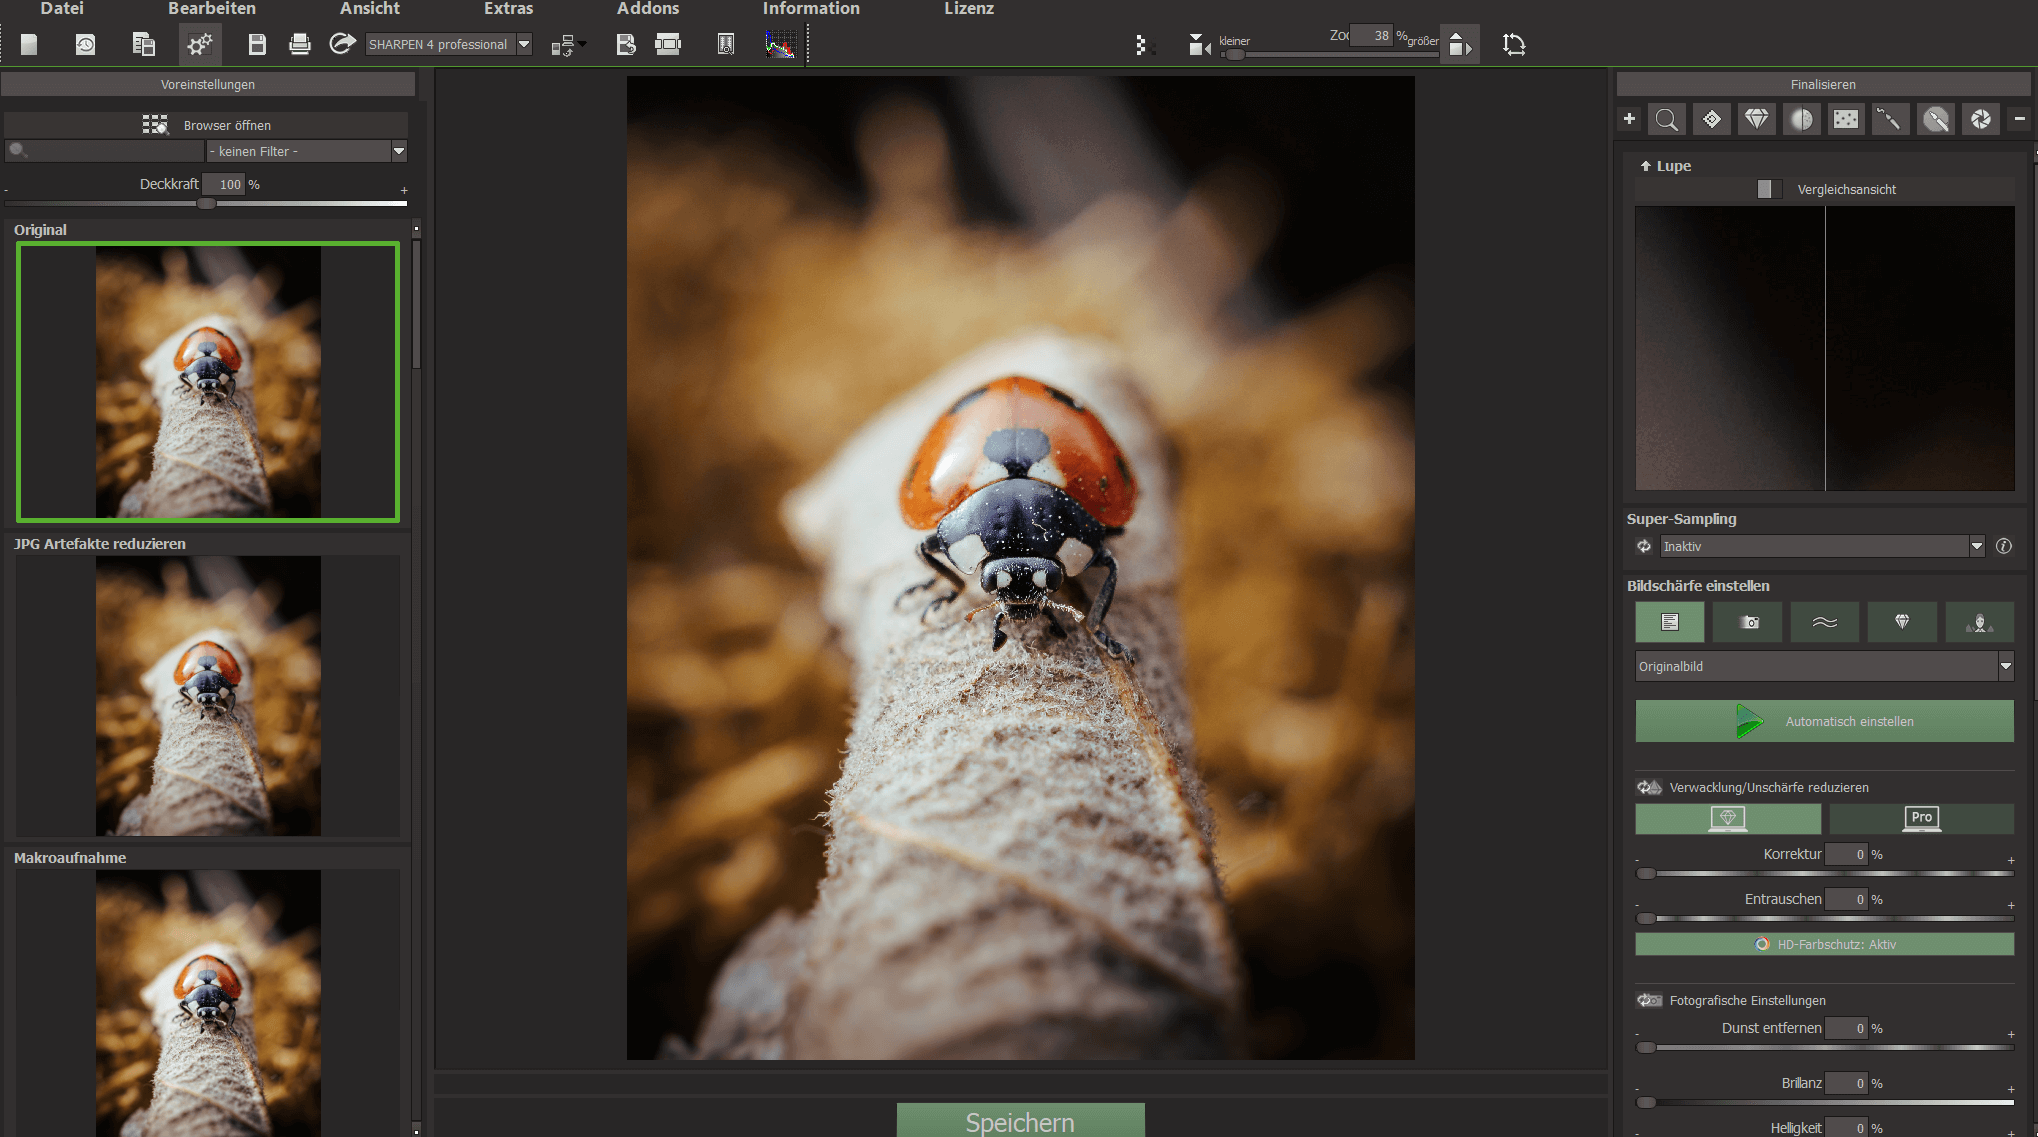The width and height of the screenshot is (2038, 1137).
Task: Click the Ansicht menu item
Action: pos(367,10)
